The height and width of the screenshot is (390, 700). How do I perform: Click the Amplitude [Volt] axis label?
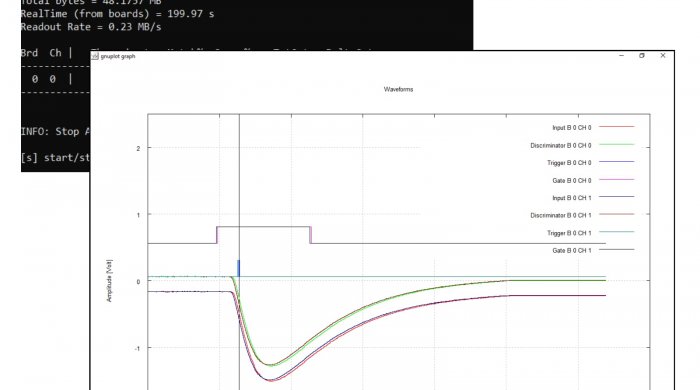tap(109, 281)
